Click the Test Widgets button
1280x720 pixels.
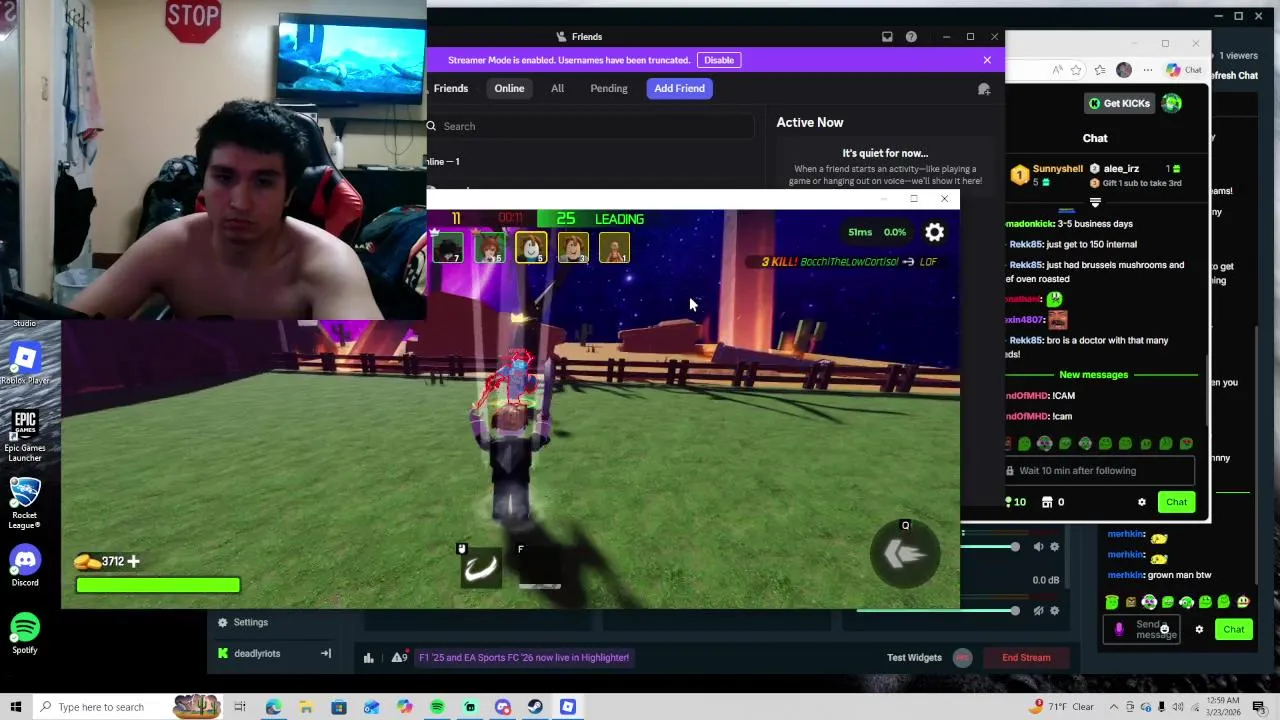pos(914,657)
